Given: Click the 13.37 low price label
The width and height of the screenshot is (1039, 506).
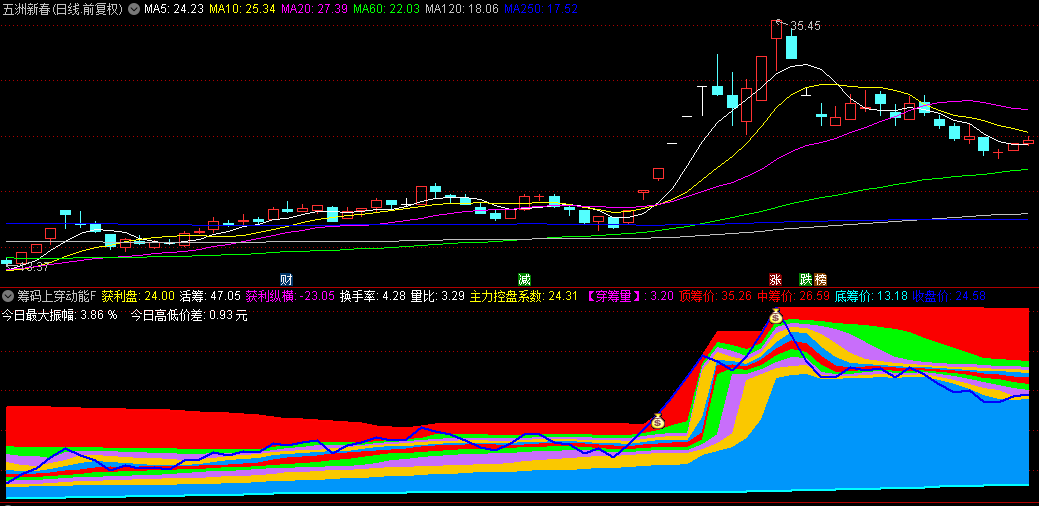Looking at the screenshot, I should pos(34,267).
